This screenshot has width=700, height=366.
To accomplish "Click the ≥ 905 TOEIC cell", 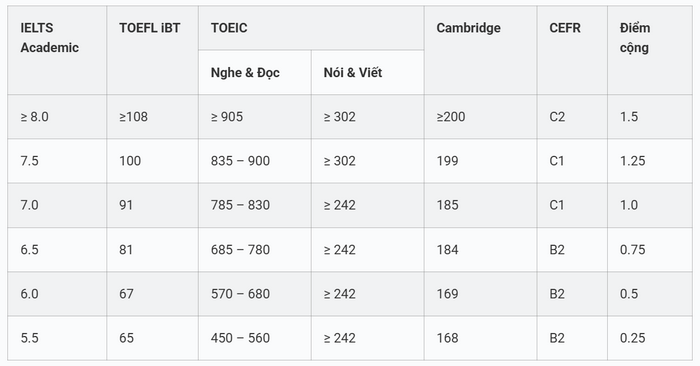I will (x=255, y=116).
